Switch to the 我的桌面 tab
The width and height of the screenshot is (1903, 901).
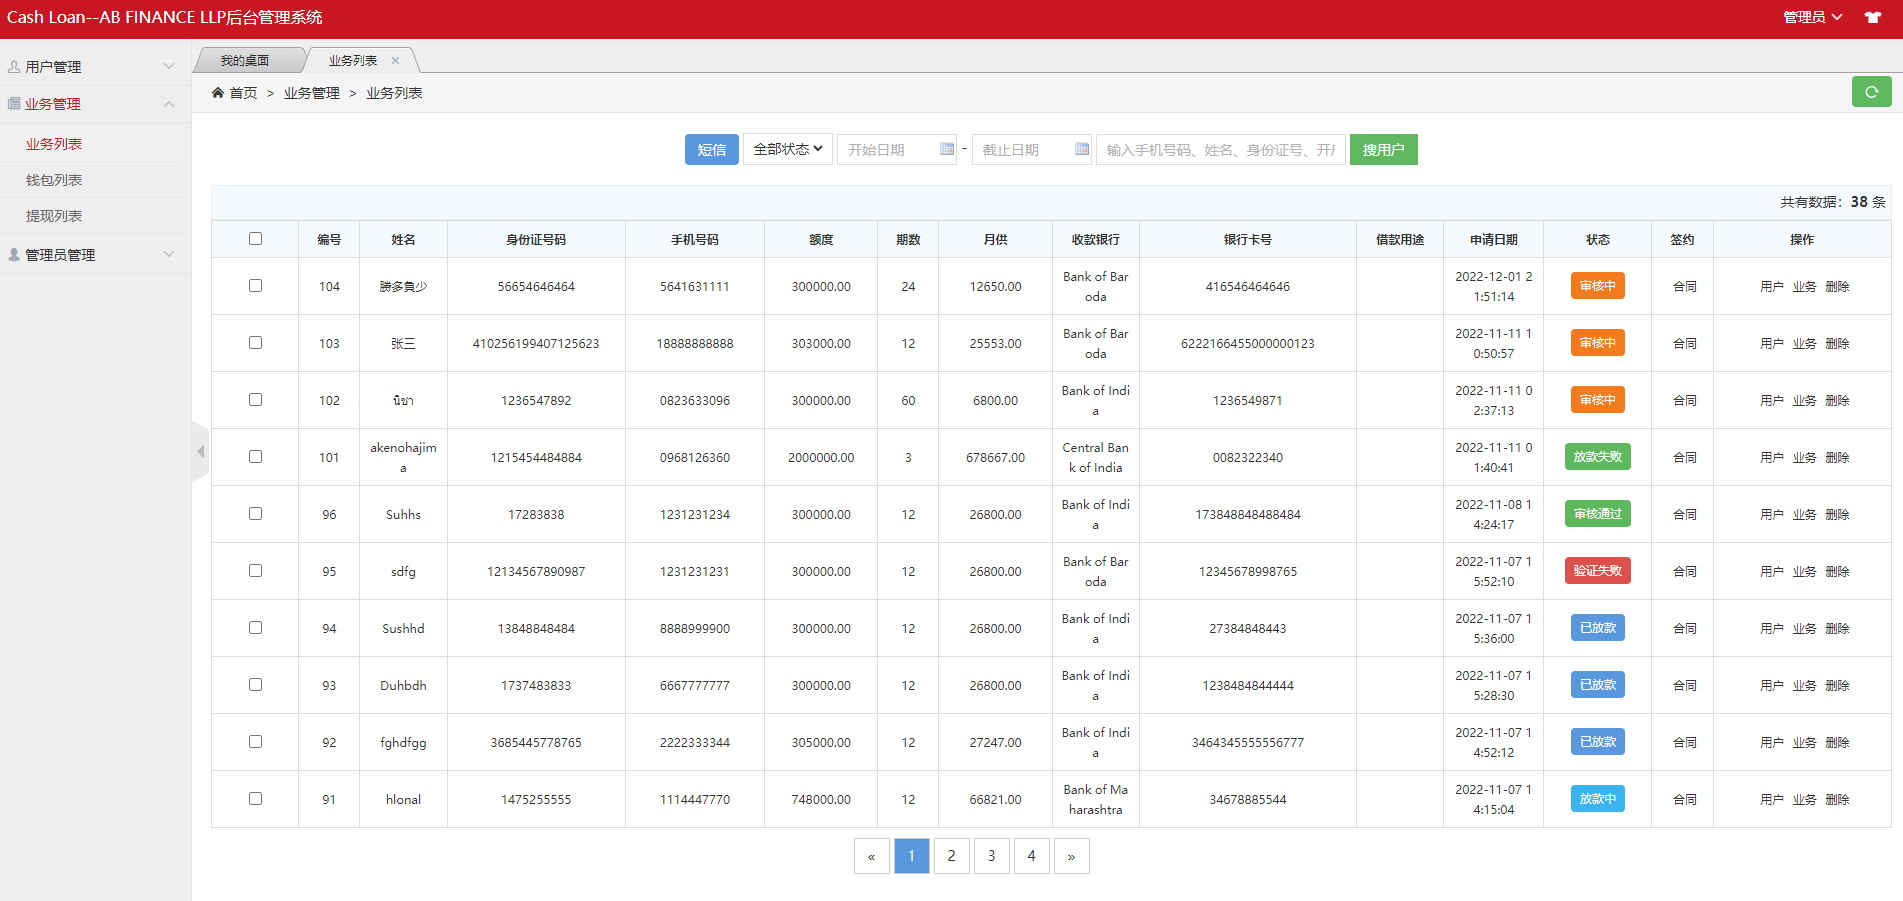point(245,61)
